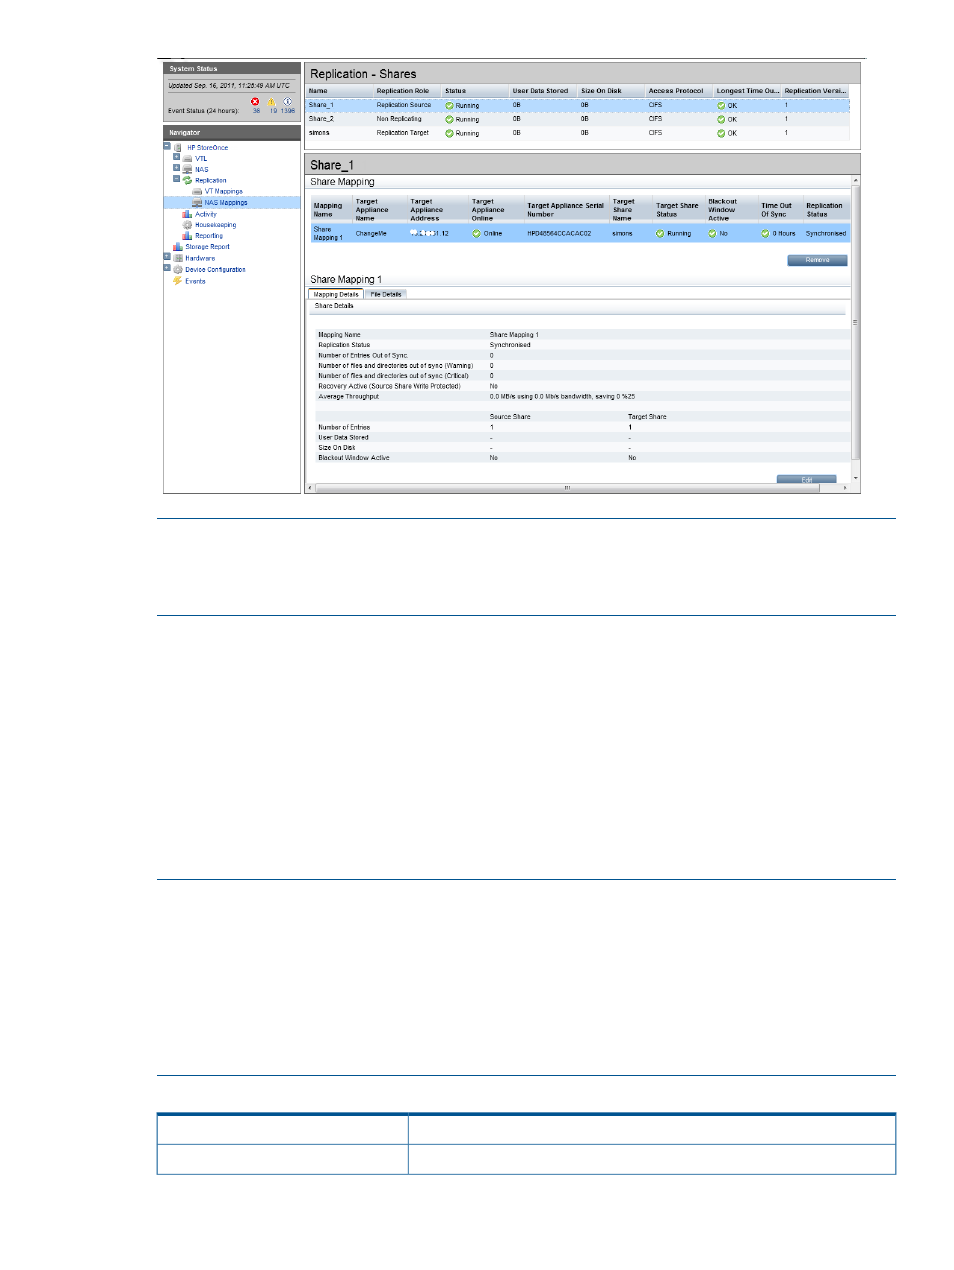The image size is (954, 1270).
Task: Select NAS in the navigator tree
Action: click(x=202, y=169)
